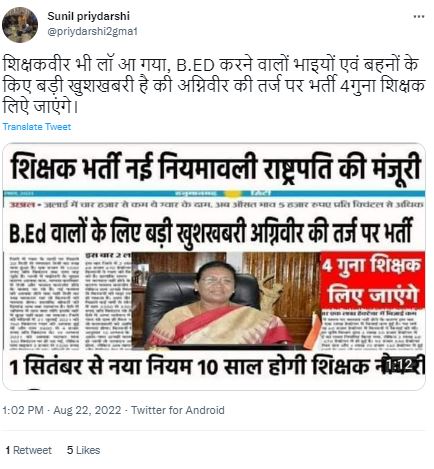Select the blue newspaper masthead strip in the thumbnail

[214, 193]
